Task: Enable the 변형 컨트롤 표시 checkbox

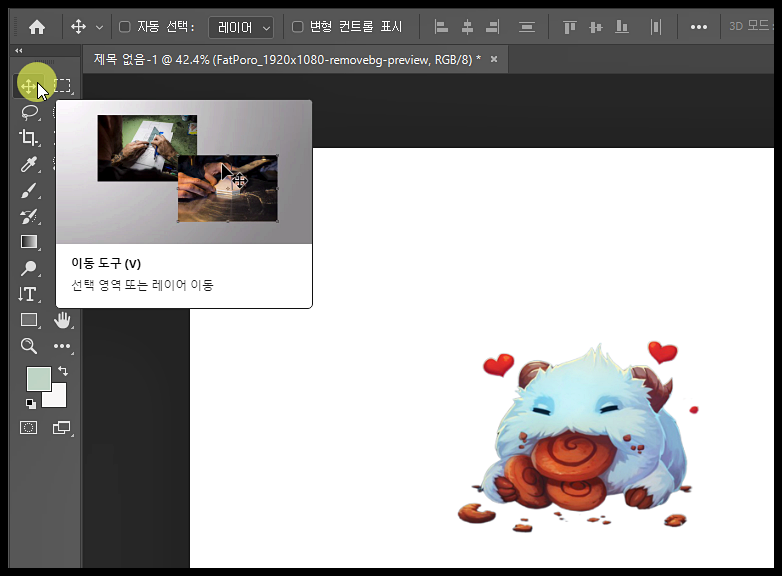Action: click(297, 26)
